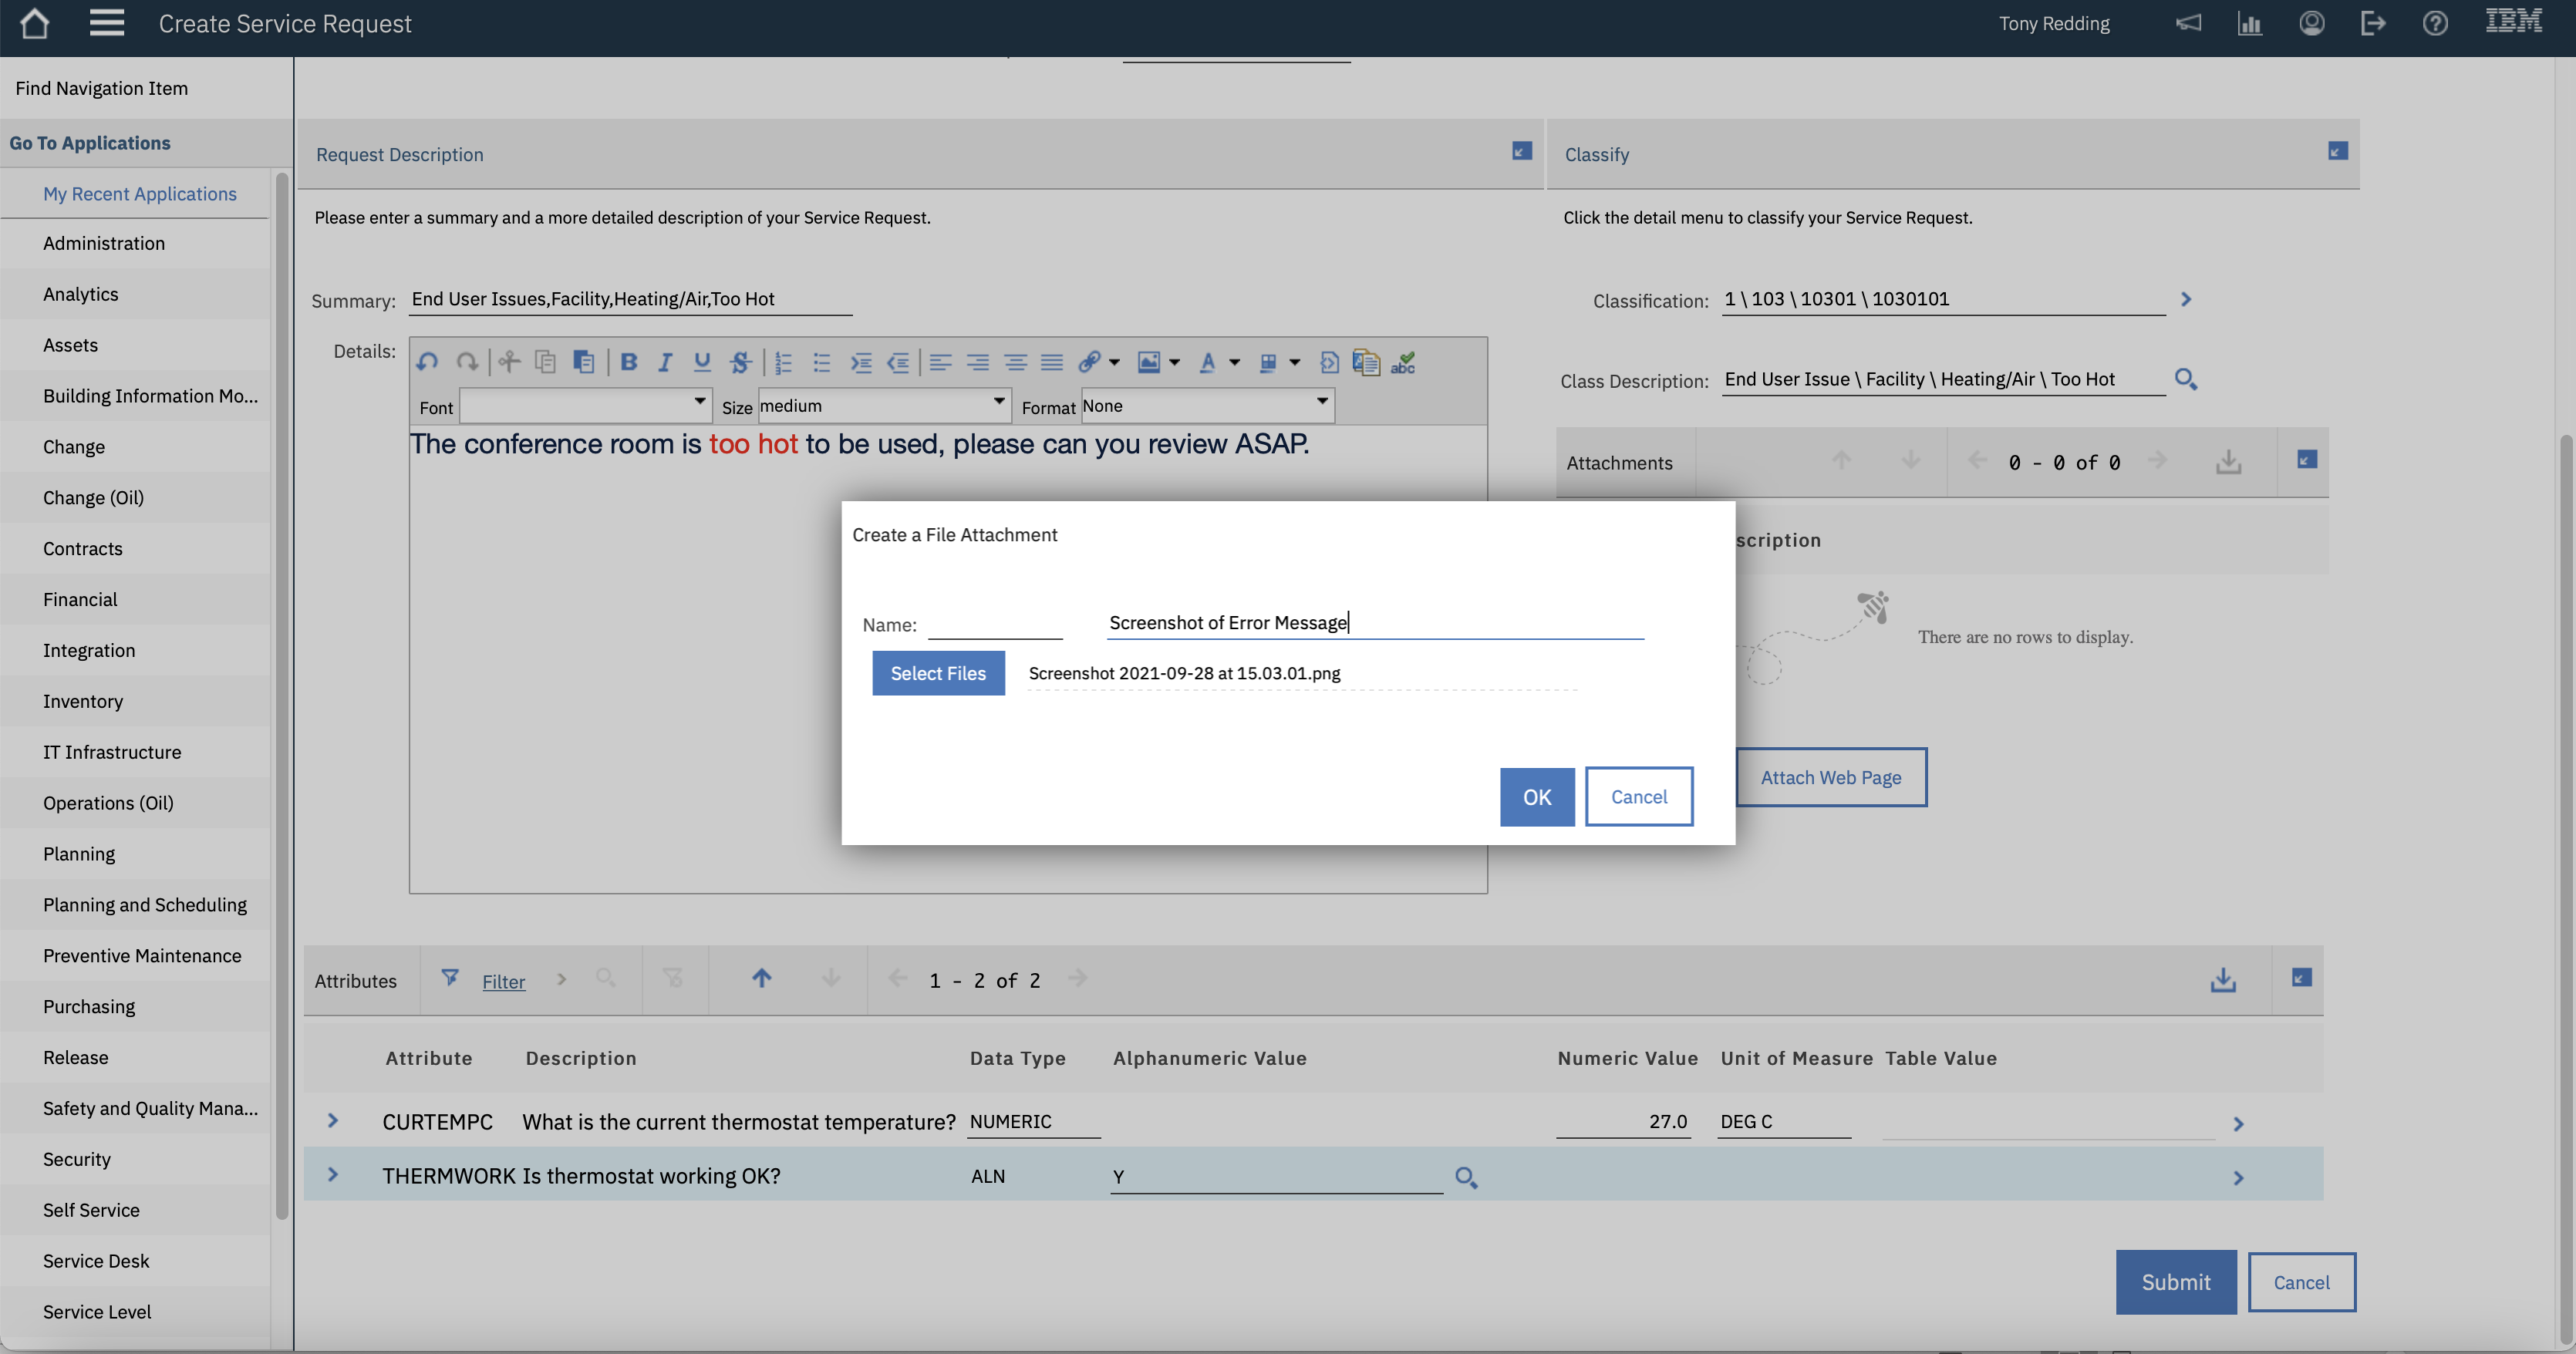Open reports via the bar chart header icon
2576x1354 pixels.
click(2250, 23)
